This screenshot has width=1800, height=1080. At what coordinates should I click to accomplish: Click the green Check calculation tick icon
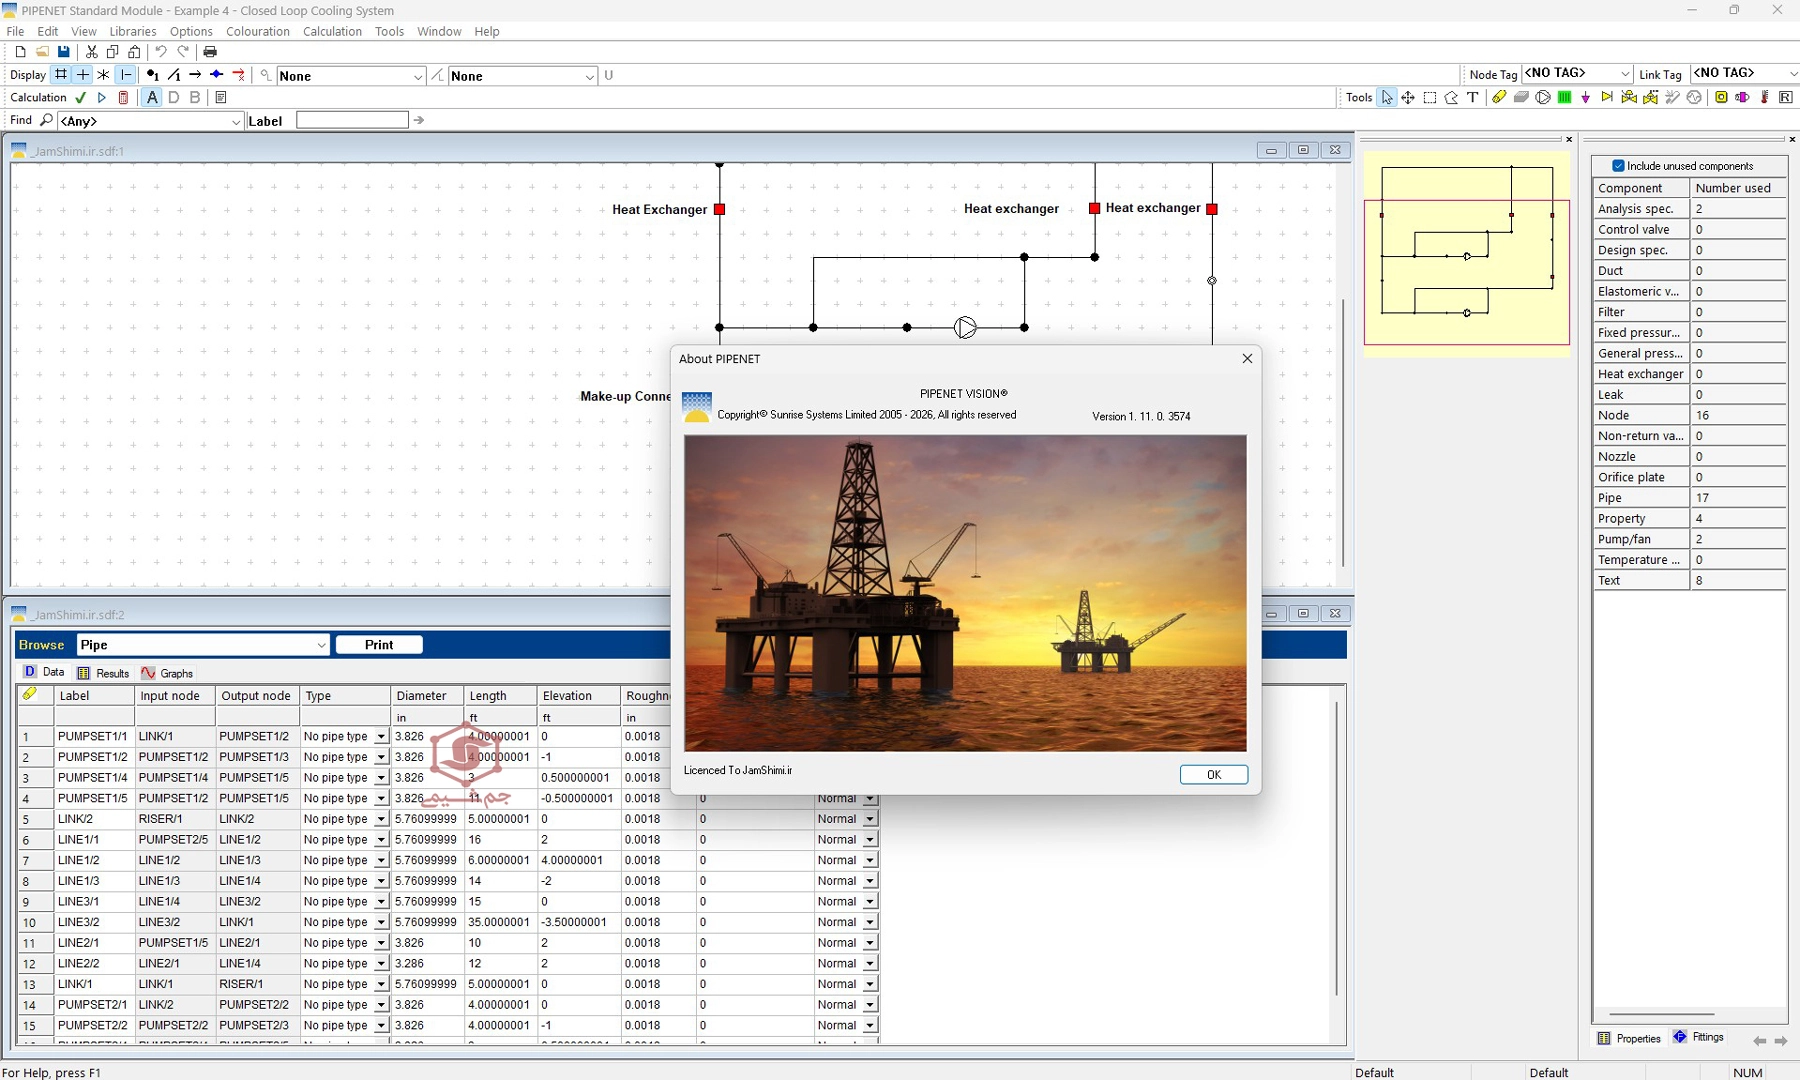pos(81,98)
